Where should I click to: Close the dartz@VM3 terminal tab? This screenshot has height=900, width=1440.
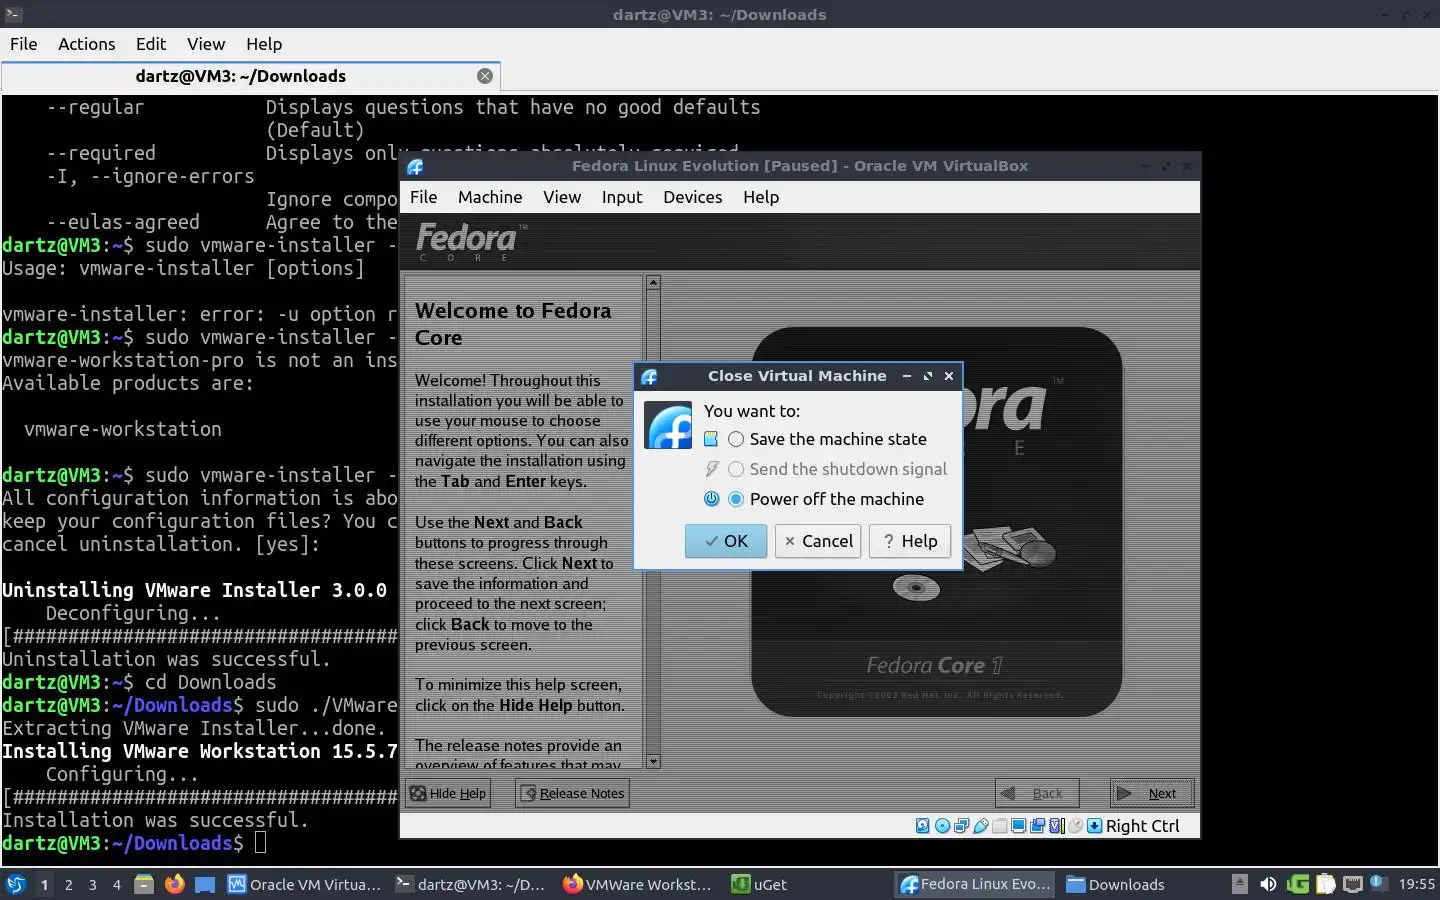pos(485,76)
